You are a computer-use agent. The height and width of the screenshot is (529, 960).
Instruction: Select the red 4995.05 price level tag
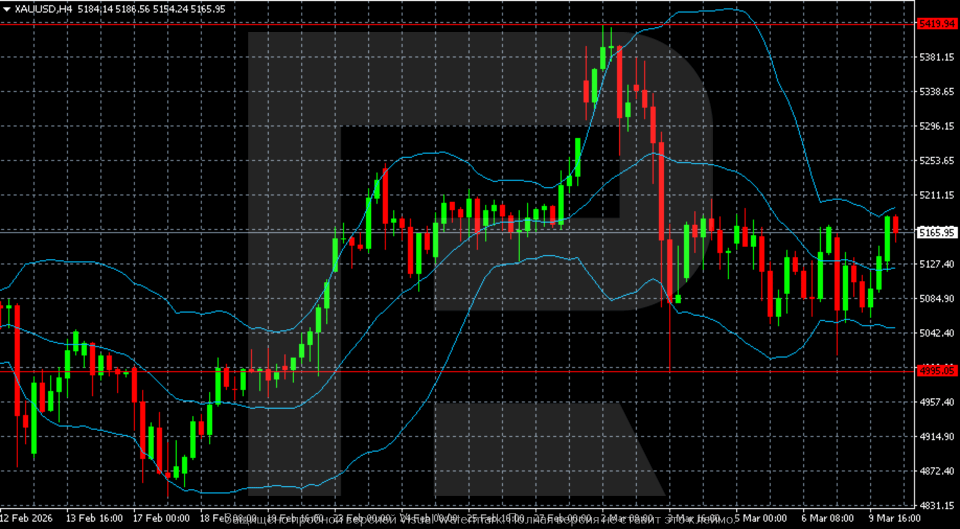point(936,369)
